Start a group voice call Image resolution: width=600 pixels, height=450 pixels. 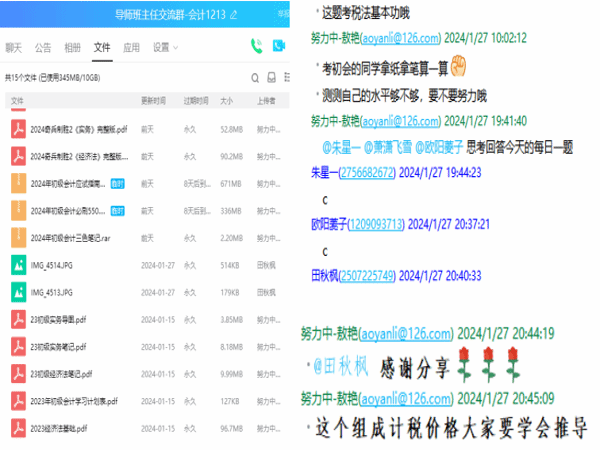(255, 46)
